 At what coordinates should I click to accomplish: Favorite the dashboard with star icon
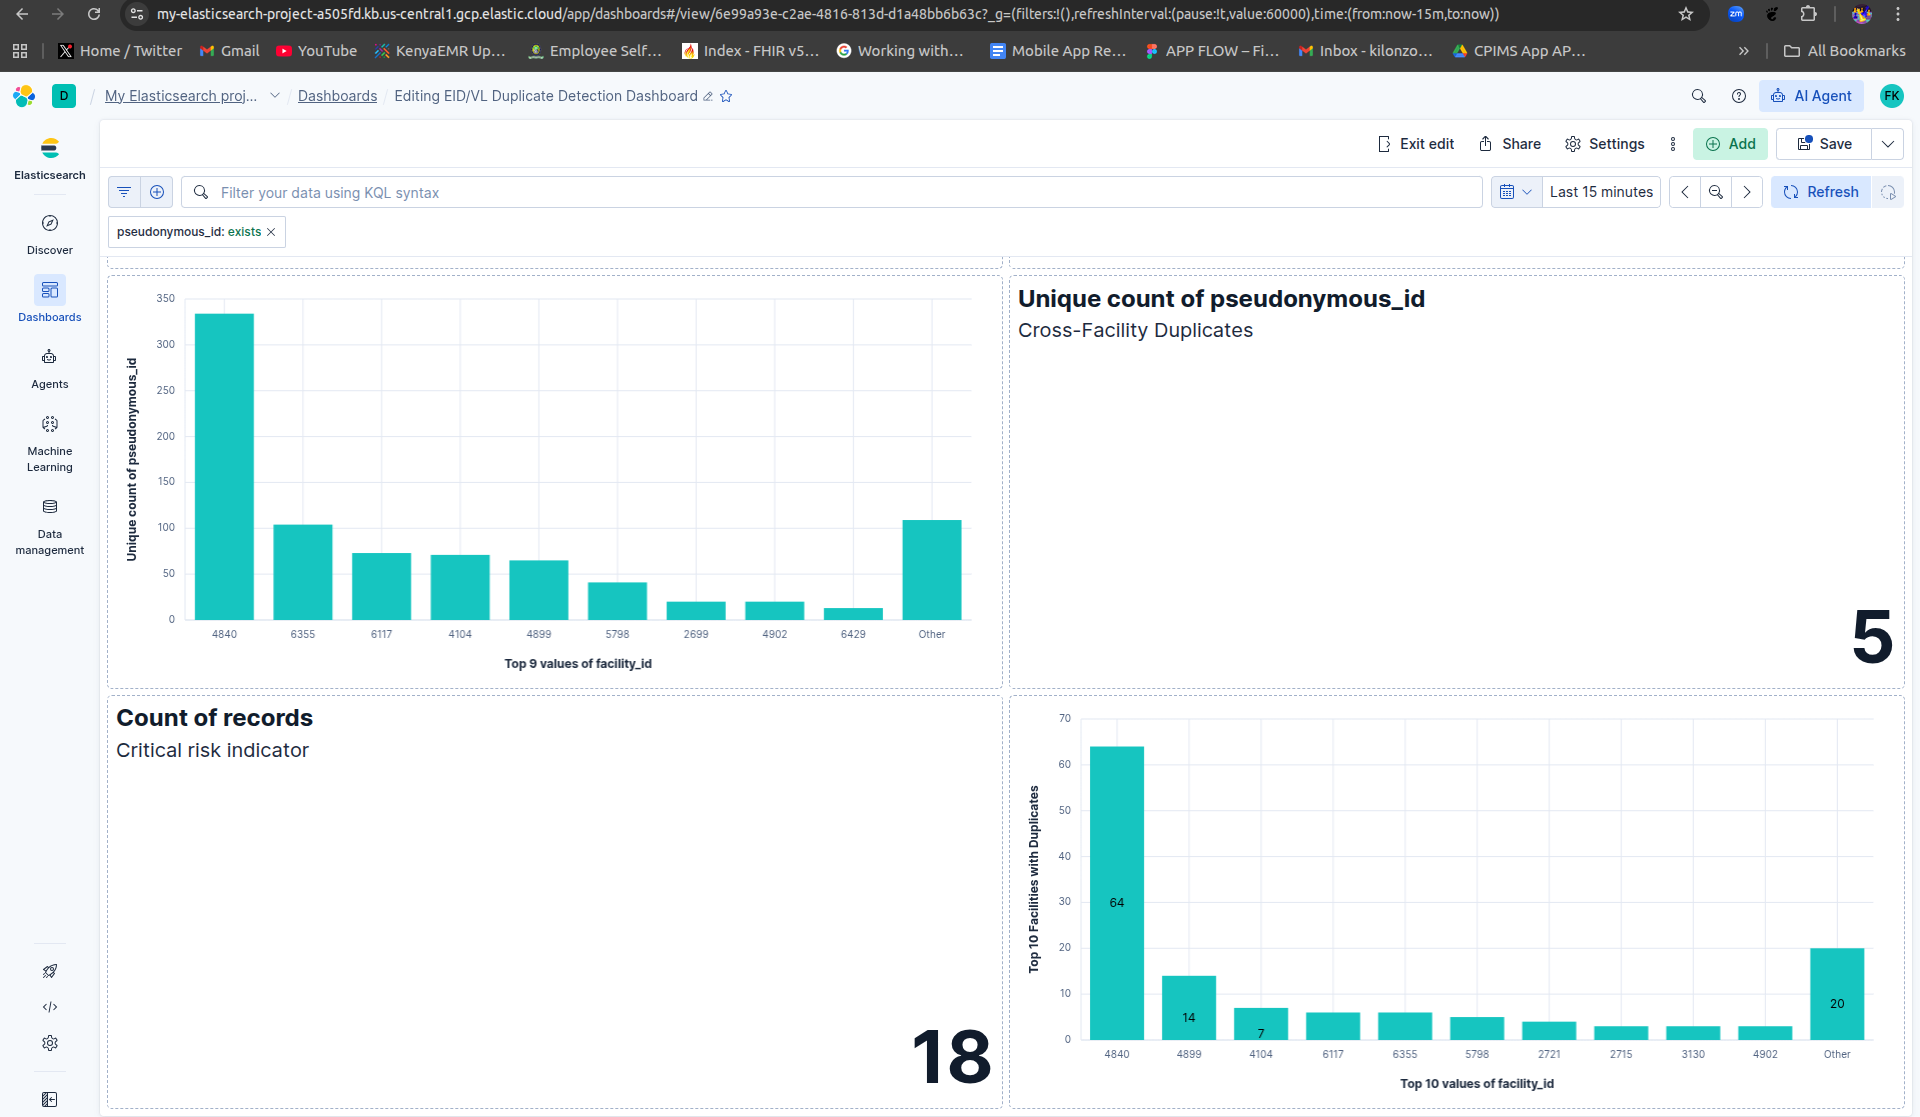(727, 96)
